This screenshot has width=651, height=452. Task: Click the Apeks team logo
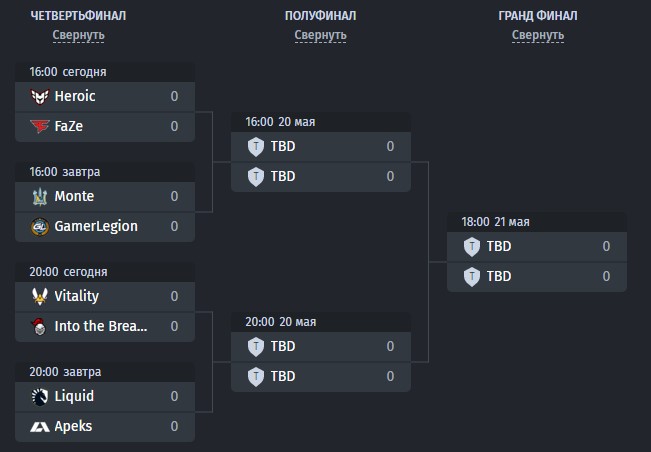pos(40,427)
